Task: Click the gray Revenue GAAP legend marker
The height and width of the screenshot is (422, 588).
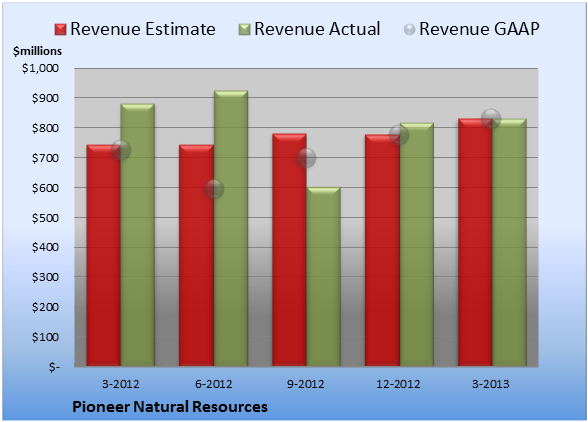Action: (x=410, y=30)
